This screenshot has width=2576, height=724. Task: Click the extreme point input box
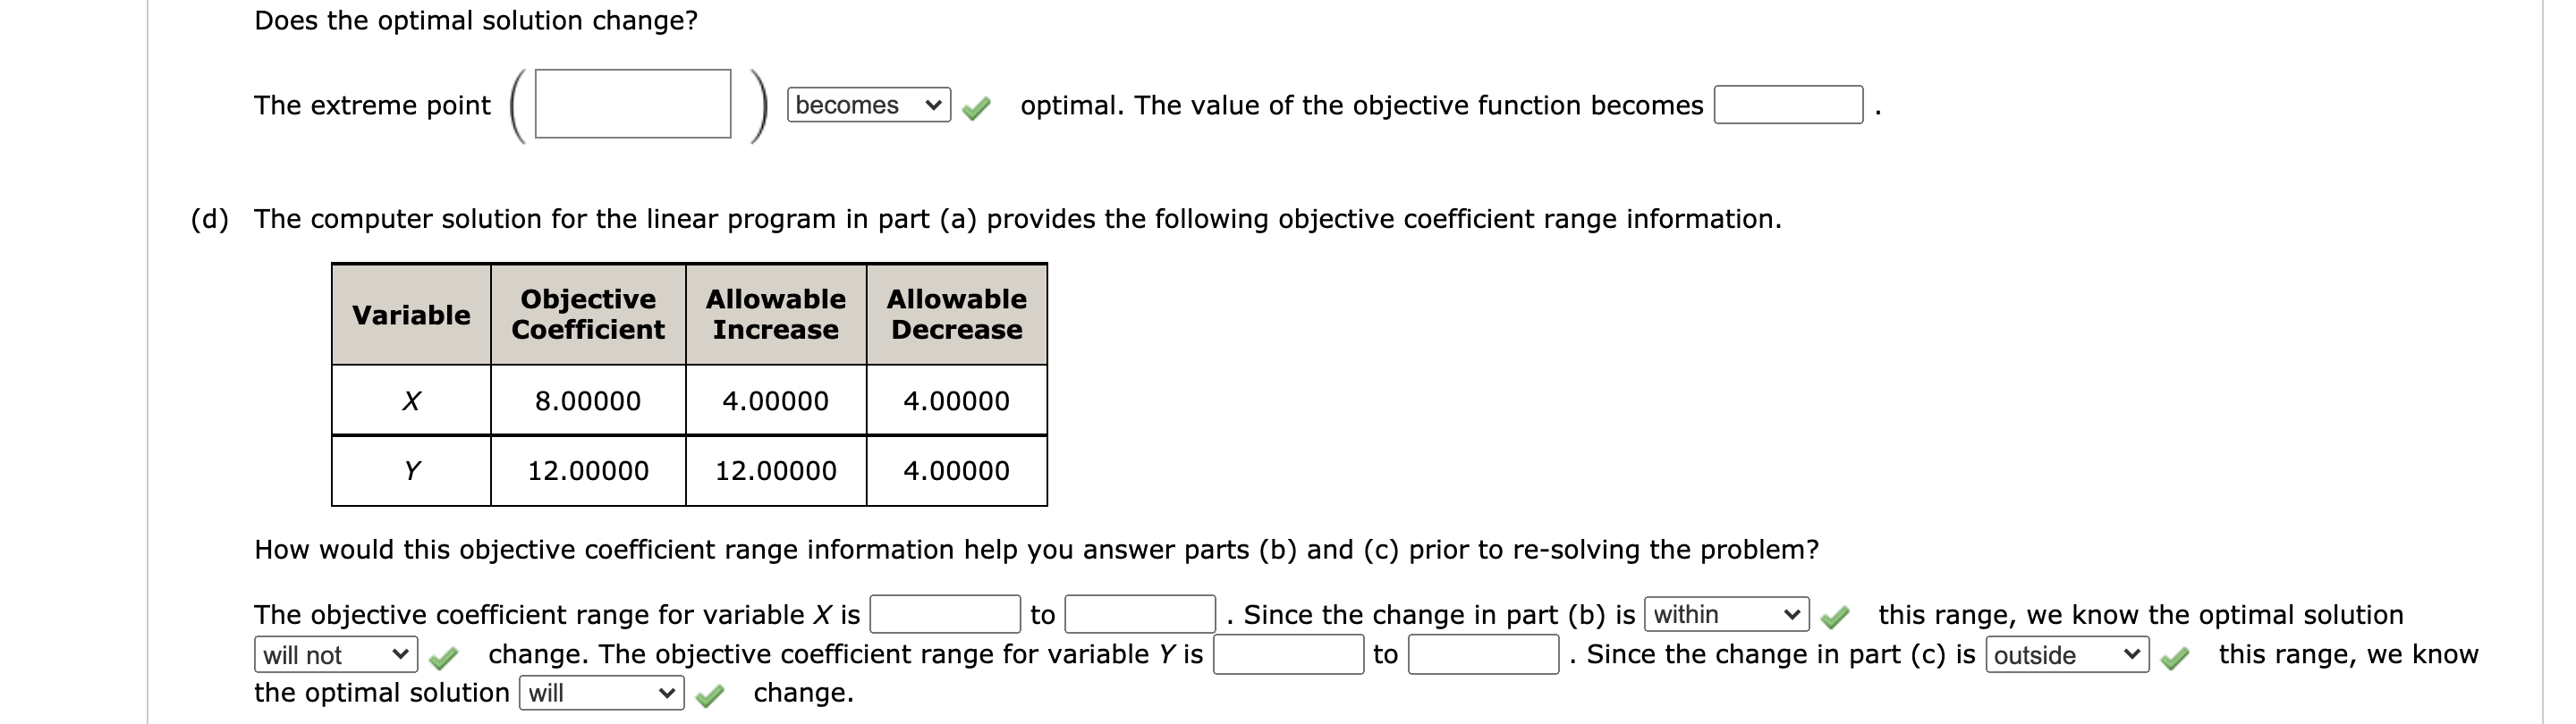[632, 105]
